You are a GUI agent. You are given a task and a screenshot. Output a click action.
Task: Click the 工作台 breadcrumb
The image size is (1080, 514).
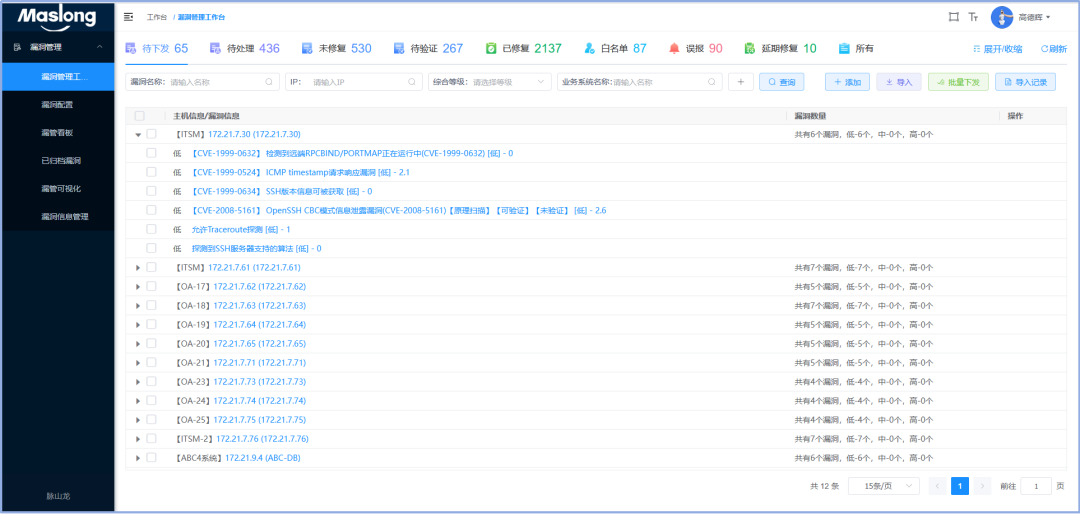(156, 17)
